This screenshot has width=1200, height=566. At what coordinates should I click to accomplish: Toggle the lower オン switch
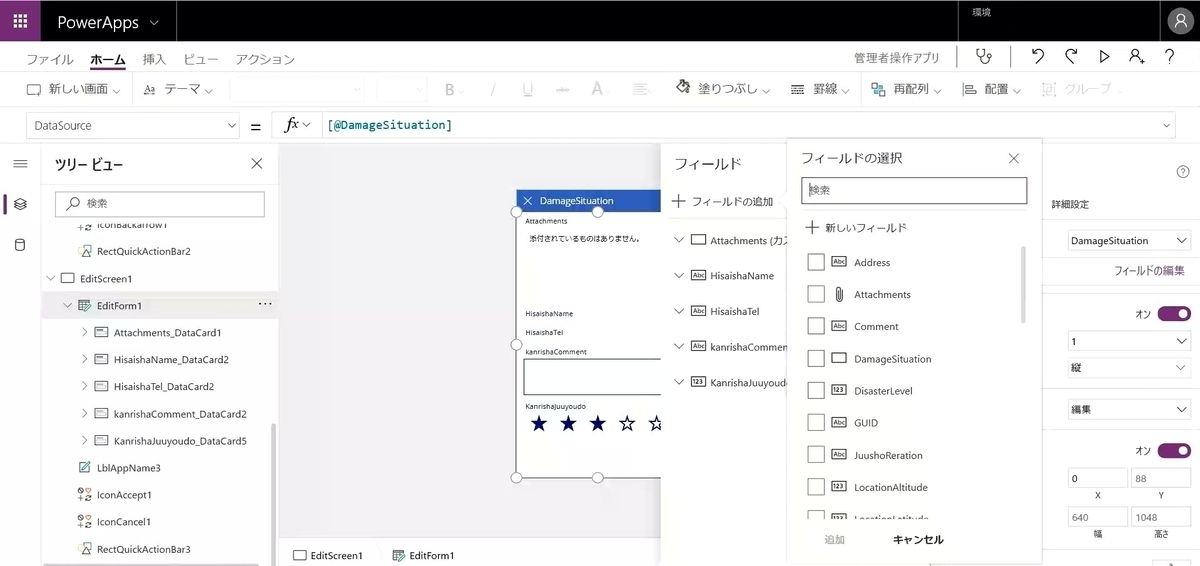point(1174,451)
